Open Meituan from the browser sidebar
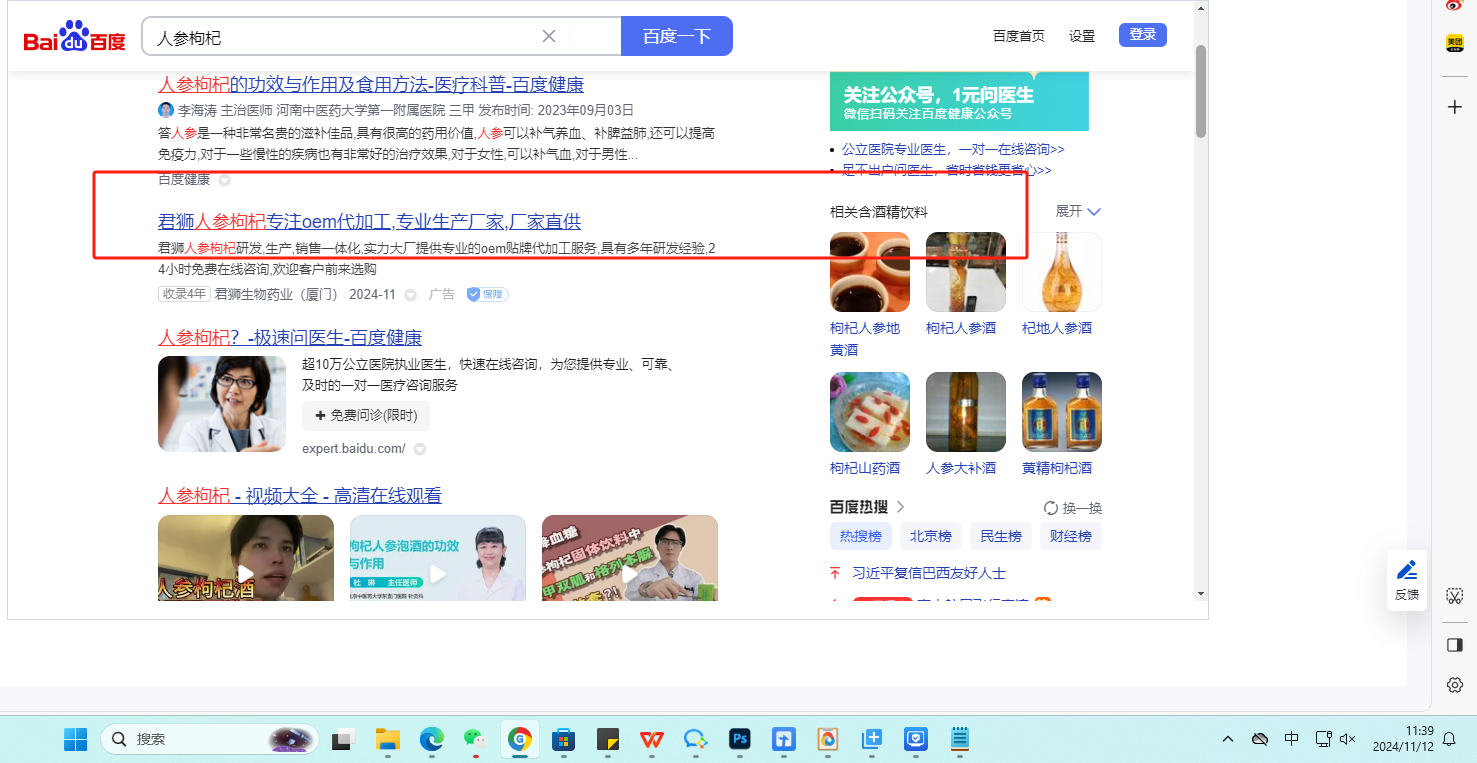1477x763 pixels. click(x=1455, y=43)
